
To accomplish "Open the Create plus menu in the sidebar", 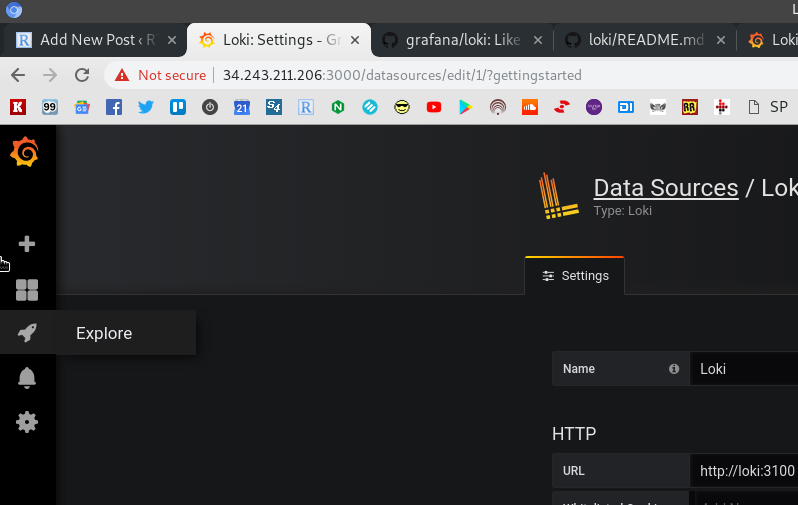I will (27, 244).
